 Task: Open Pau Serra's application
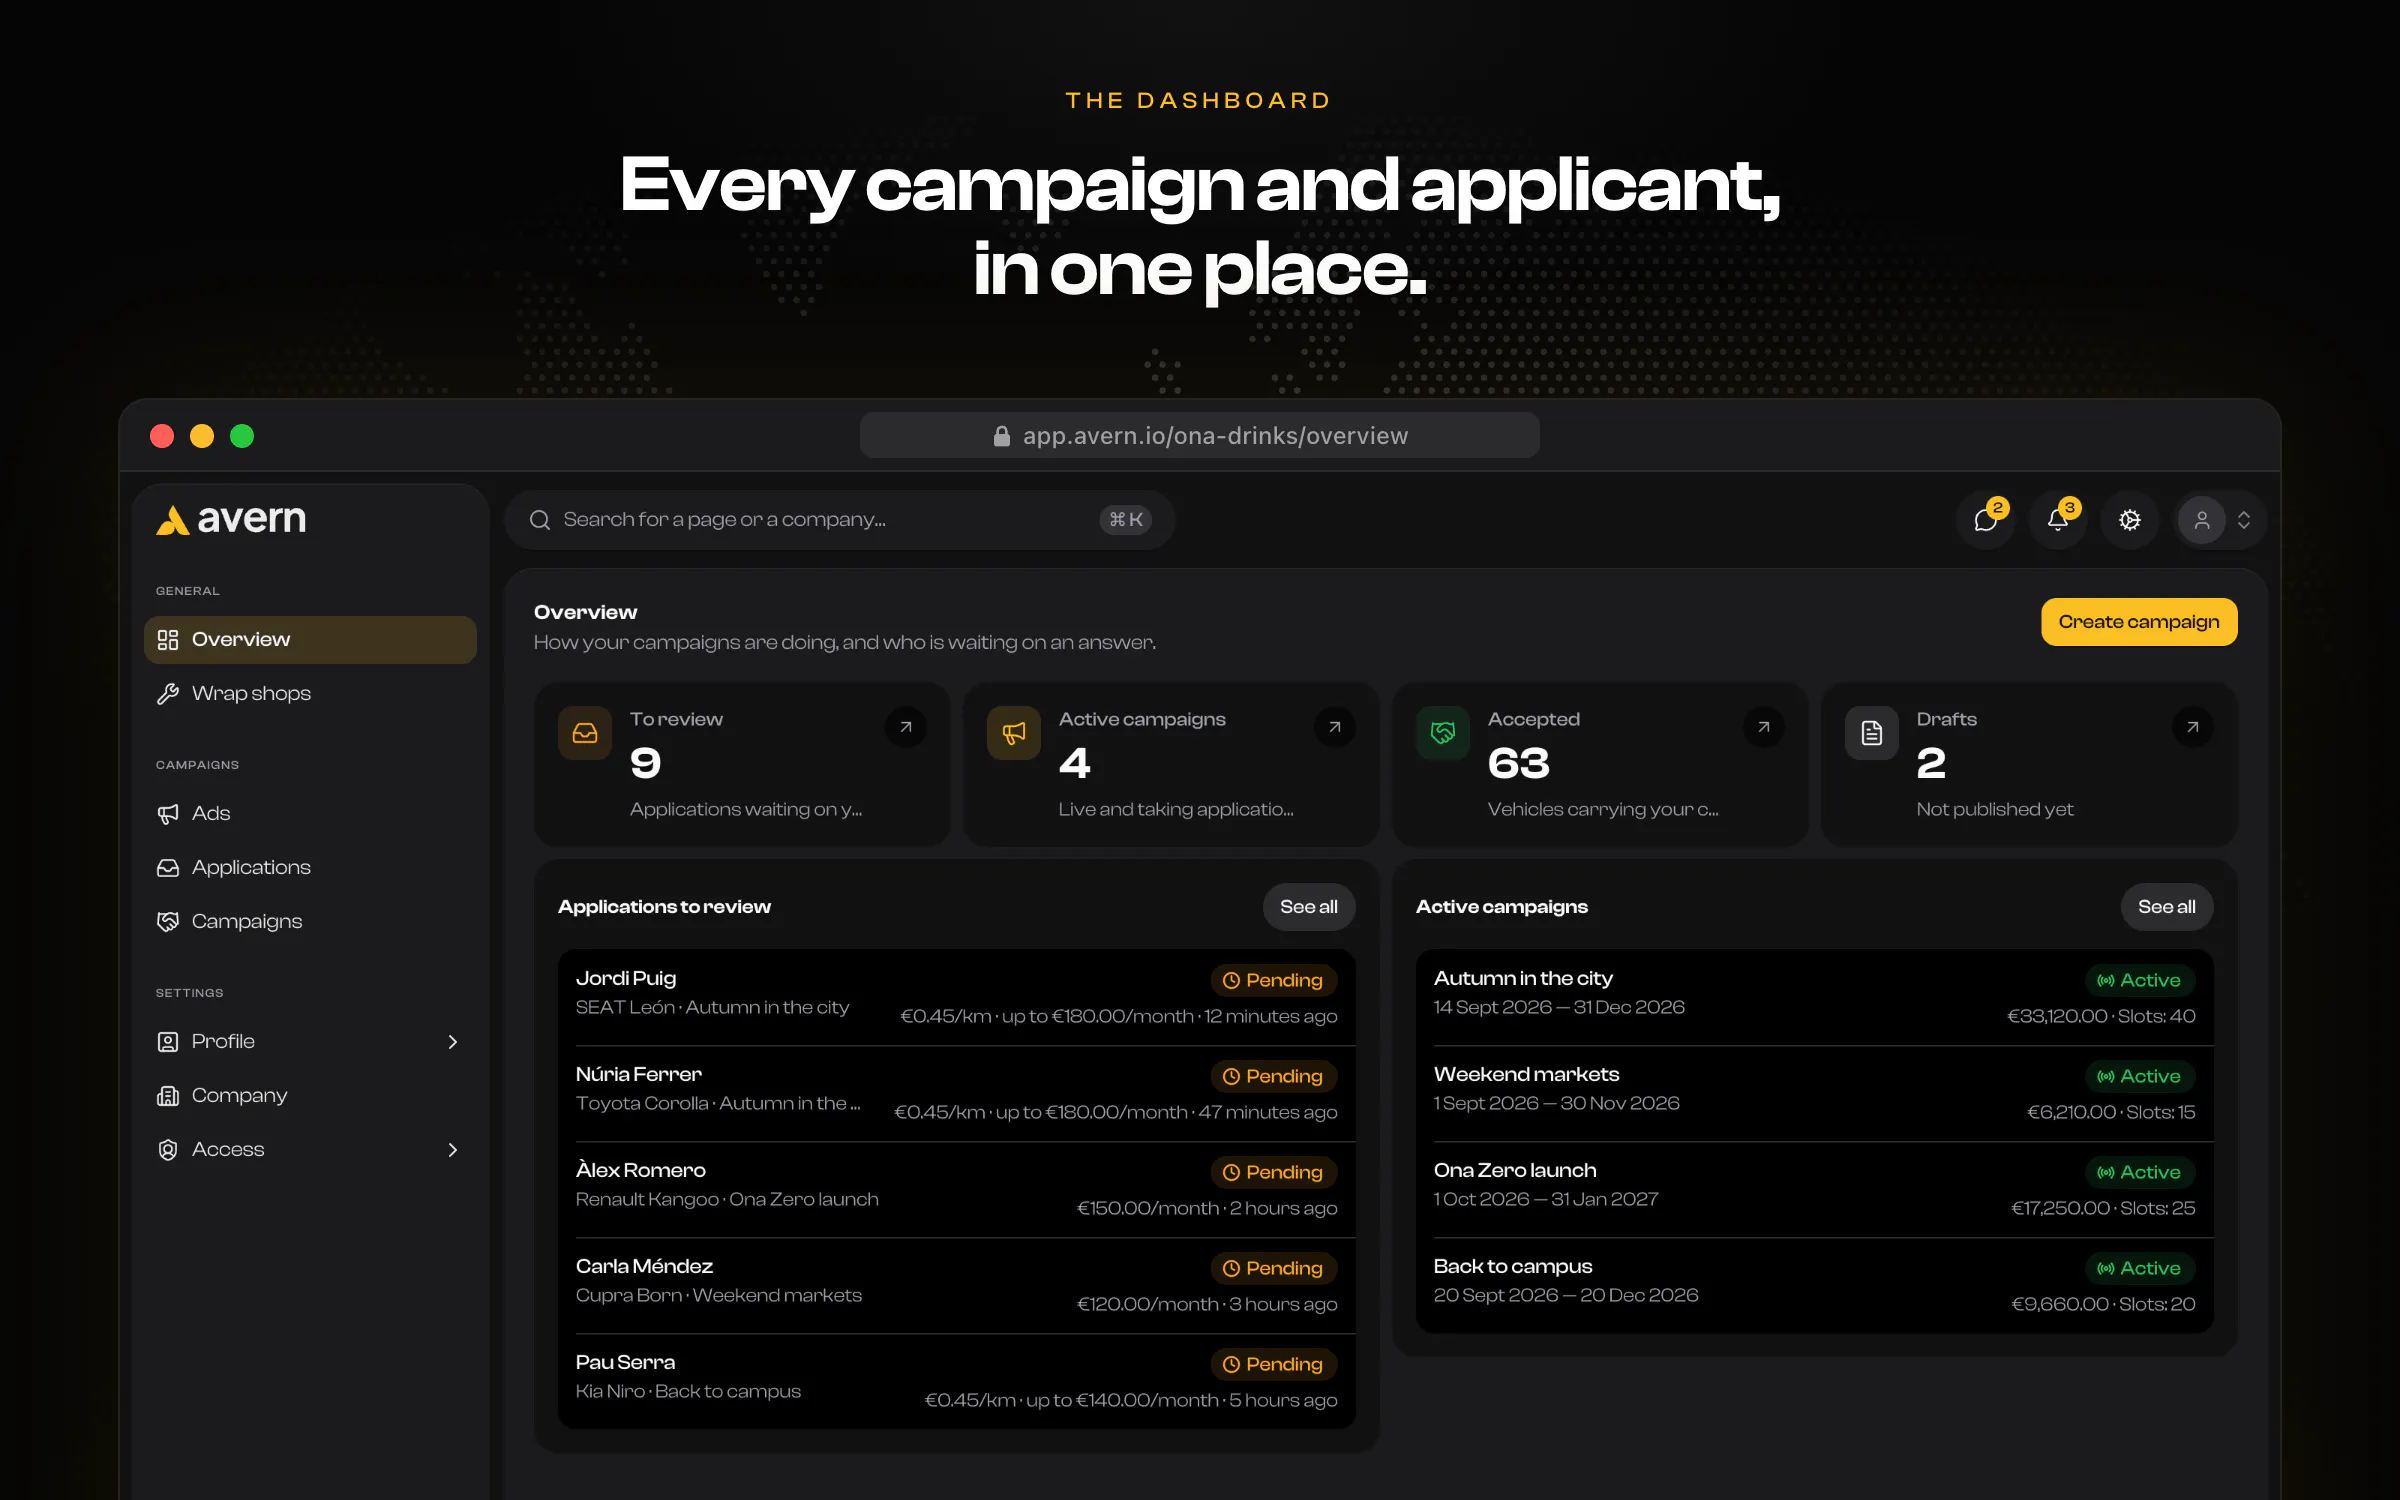pos(957,1381)
